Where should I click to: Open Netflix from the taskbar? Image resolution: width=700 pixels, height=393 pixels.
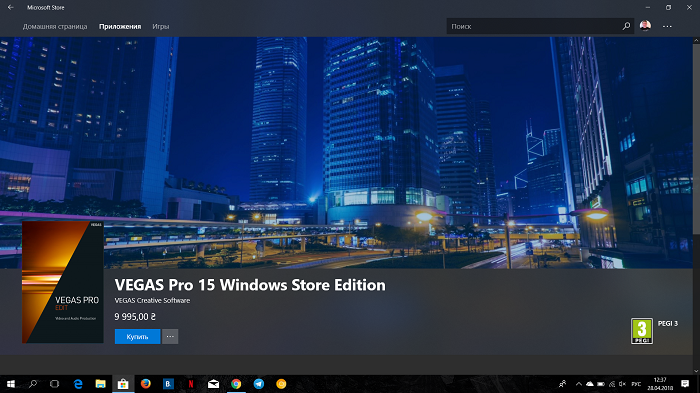tap(191, 384)
